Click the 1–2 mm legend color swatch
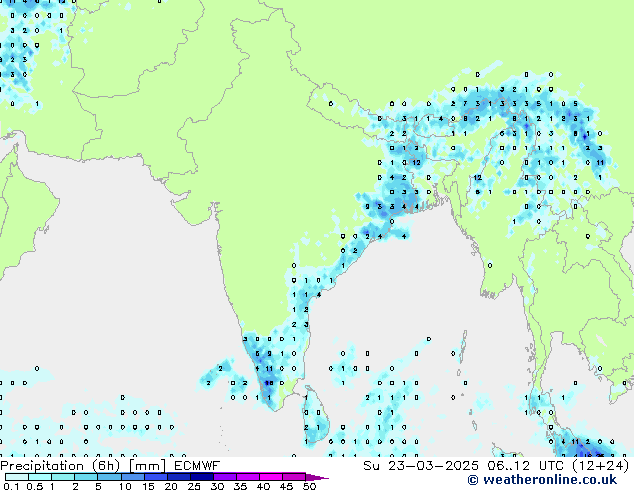 pos(63,477)
